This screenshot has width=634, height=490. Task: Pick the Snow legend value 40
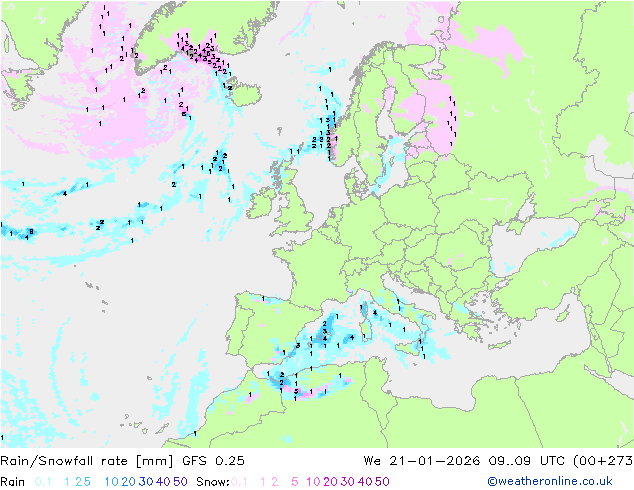click(x=365, y=482)
